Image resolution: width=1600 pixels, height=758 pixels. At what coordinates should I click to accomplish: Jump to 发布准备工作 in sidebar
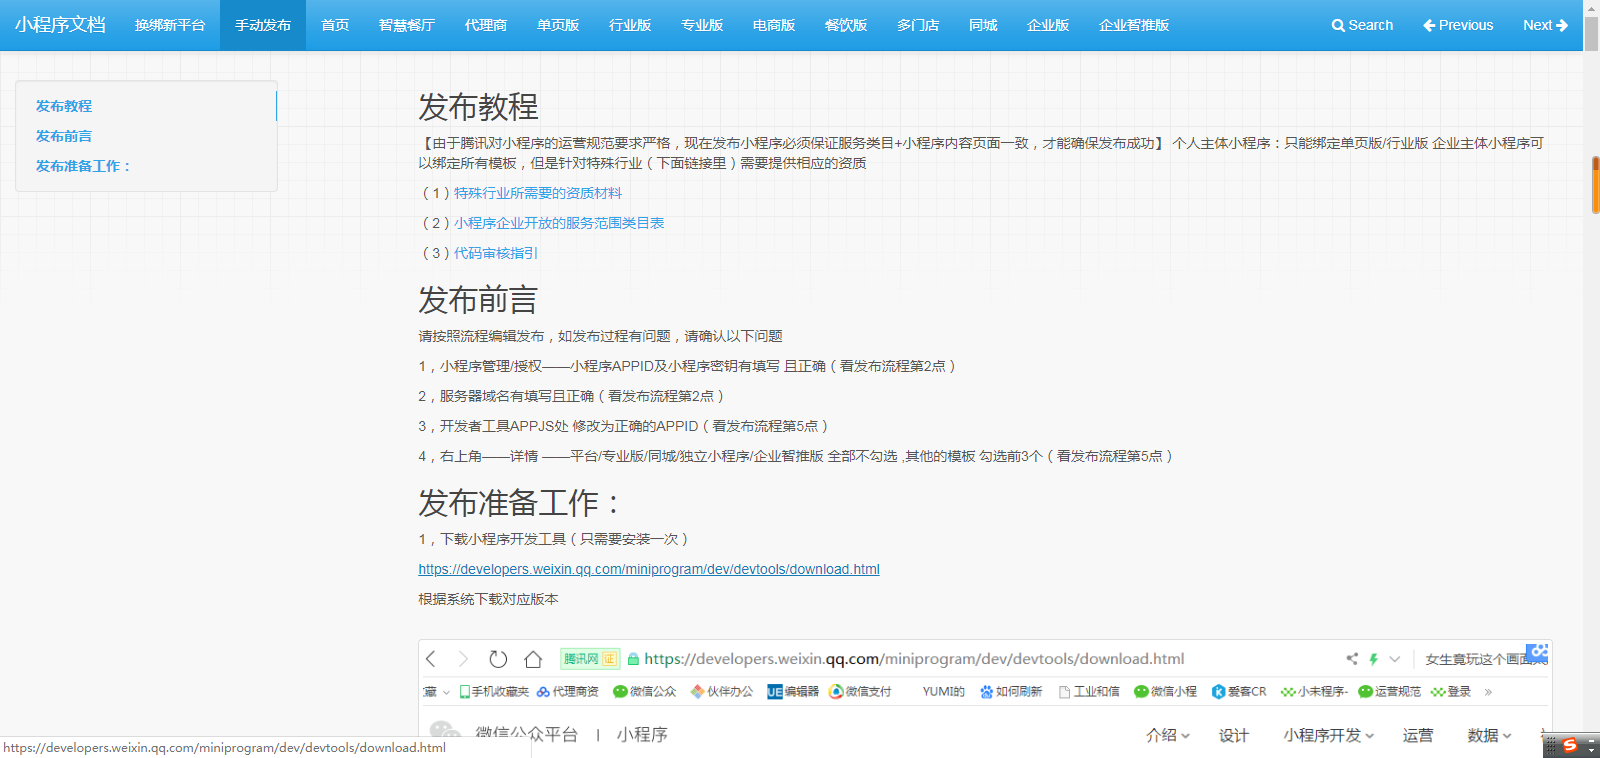(x=84, y=166)
